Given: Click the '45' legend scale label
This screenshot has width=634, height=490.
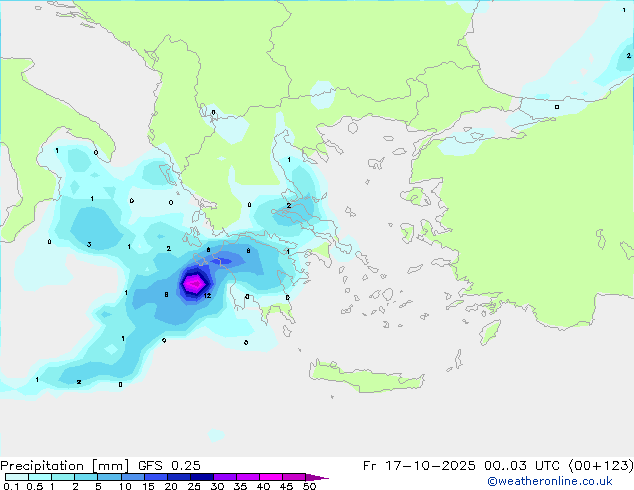Looking at the screenshot, I should [x=286, y=486].
